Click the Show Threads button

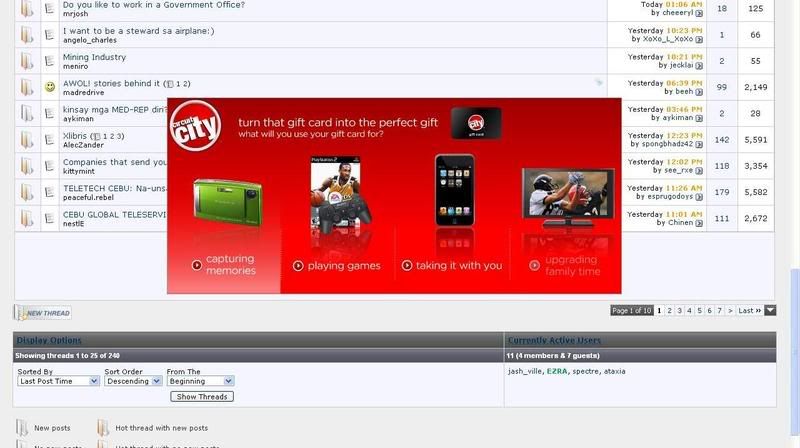tap(202, 396)
